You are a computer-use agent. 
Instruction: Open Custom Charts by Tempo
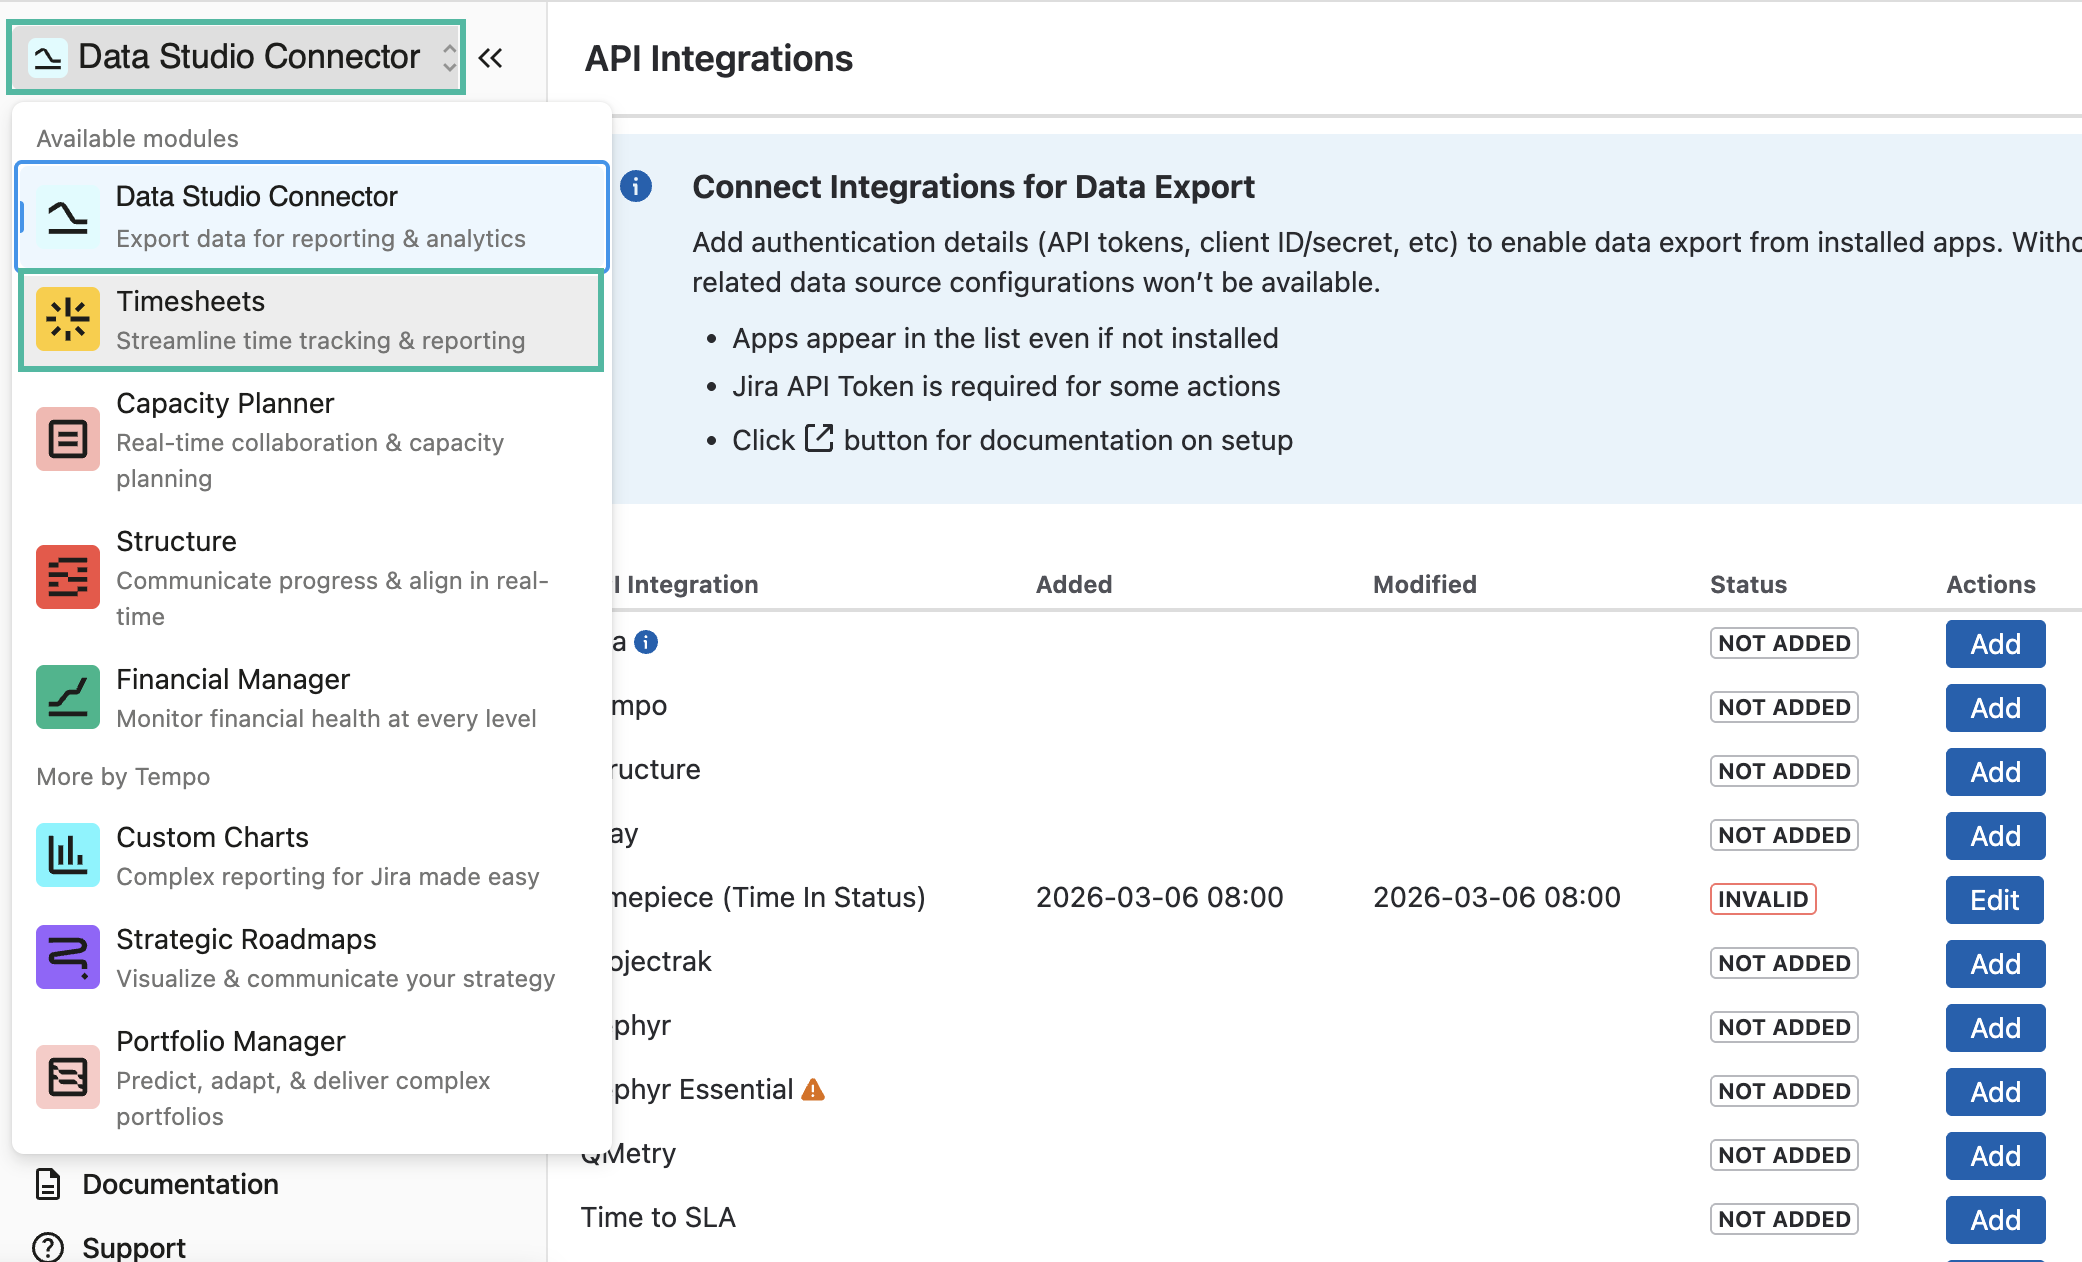[312, 856]
